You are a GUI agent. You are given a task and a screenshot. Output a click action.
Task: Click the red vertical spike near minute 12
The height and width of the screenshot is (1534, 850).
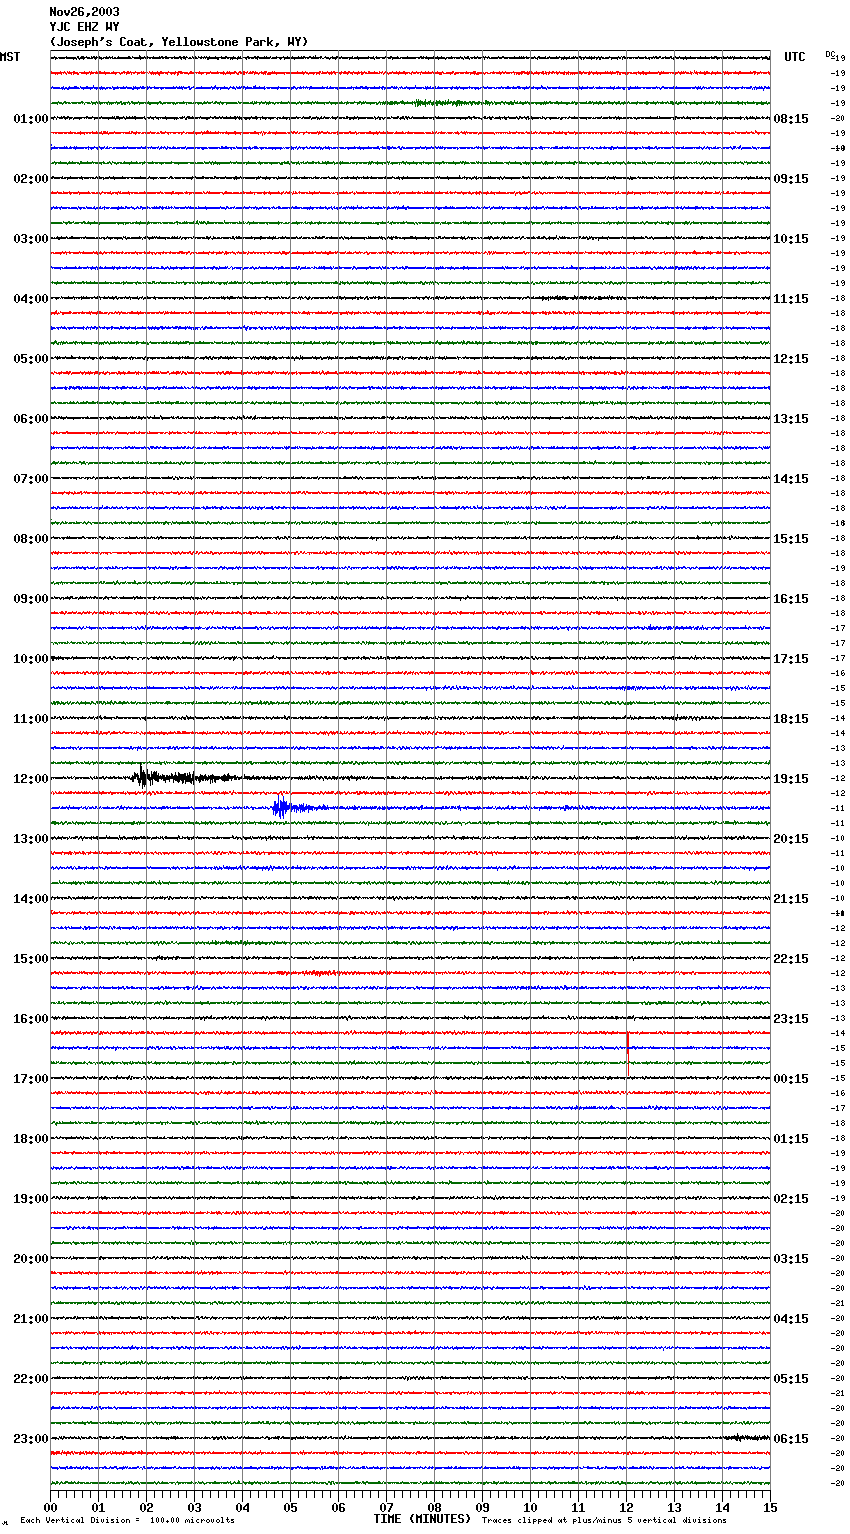[x=627, y=1054]
